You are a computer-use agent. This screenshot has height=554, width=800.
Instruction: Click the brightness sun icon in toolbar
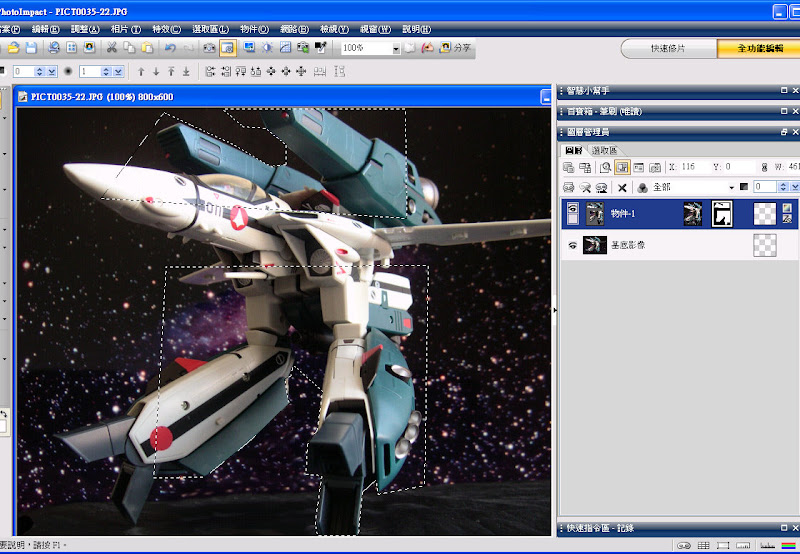[x=267, y=48]
